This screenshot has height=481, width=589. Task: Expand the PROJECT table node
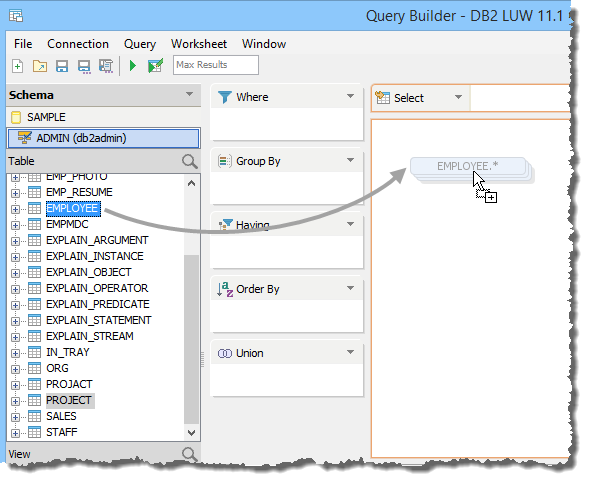[15, 401]
